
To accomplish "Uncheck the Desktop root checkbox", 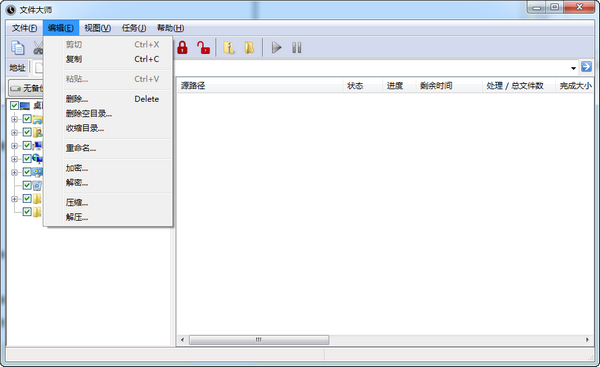I will [x=15, y=106].
